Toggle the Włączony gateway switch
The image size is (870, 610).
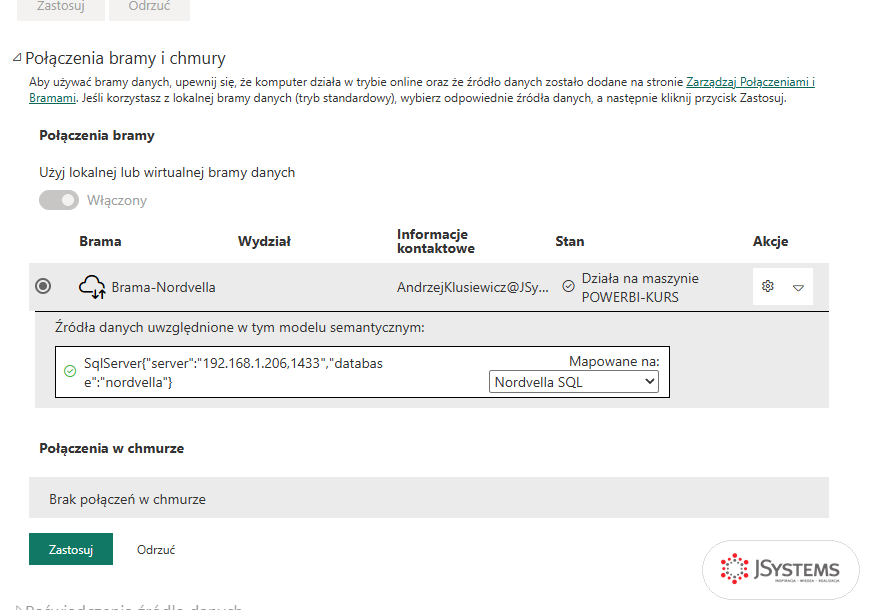click(x=59, y=200)
